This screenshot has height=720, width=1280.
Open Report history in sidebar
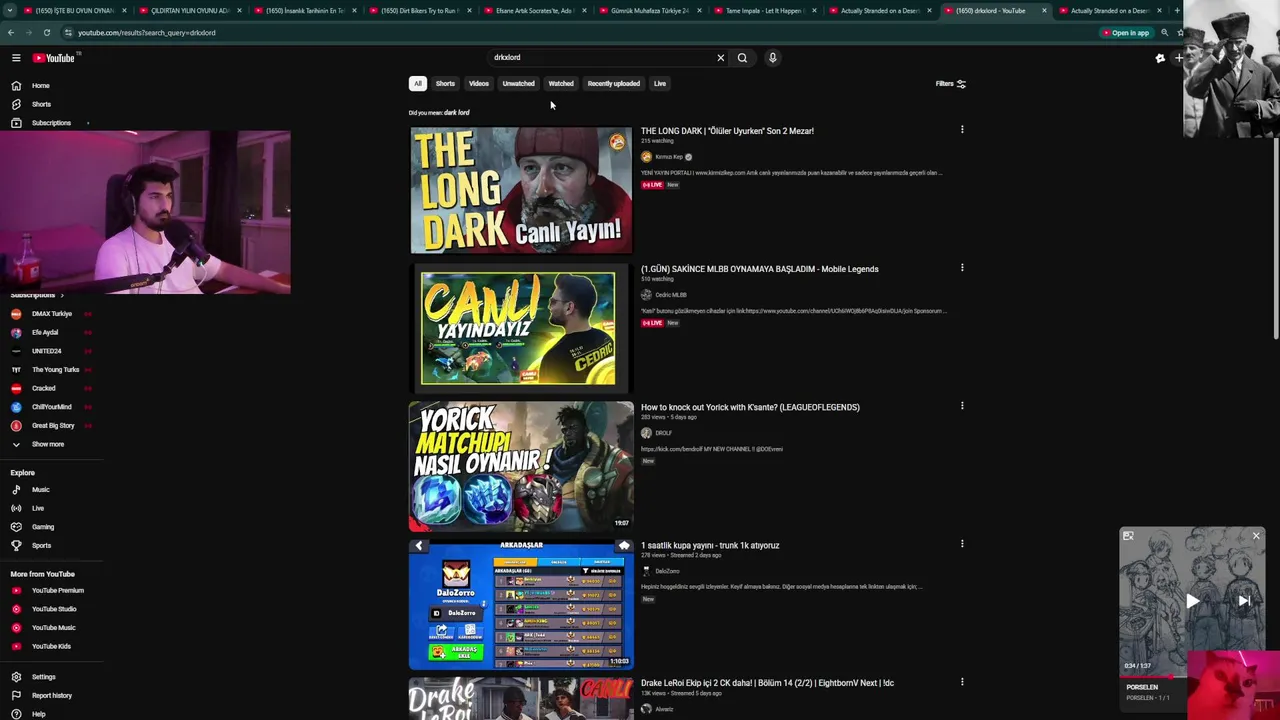coord(51,696)
